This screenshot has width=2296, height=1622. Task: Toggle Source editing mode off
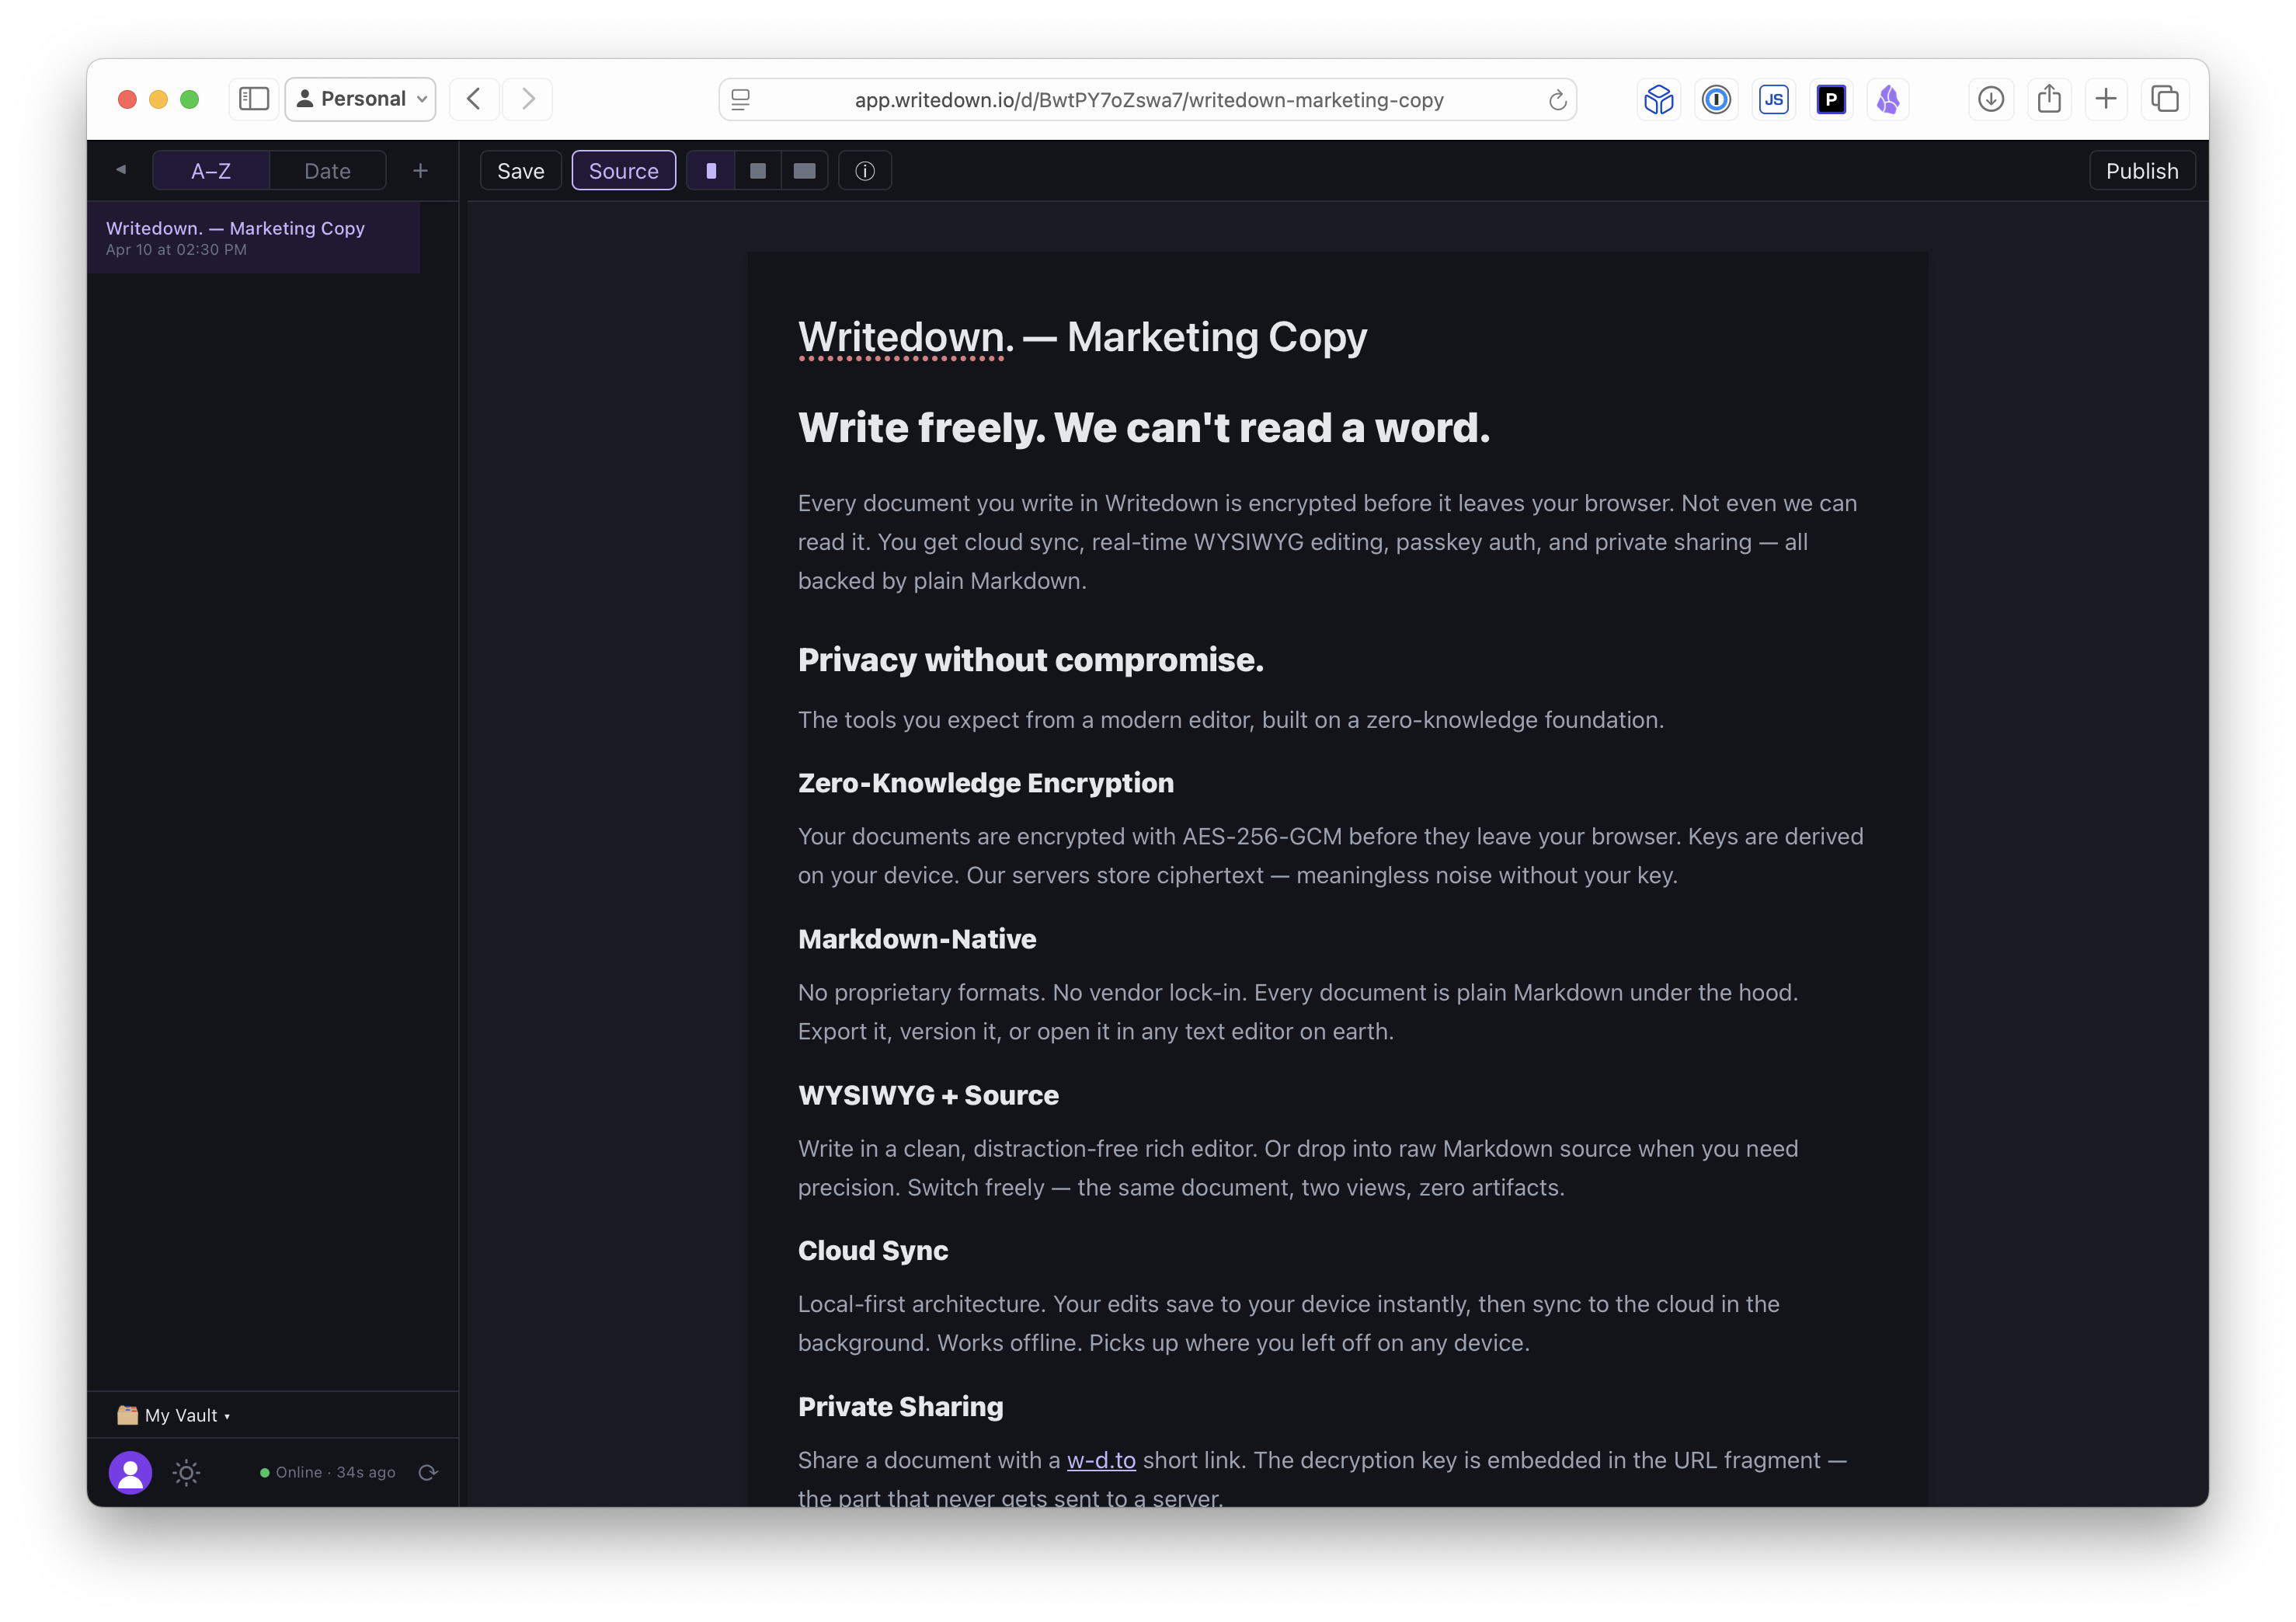pos(623,170)
